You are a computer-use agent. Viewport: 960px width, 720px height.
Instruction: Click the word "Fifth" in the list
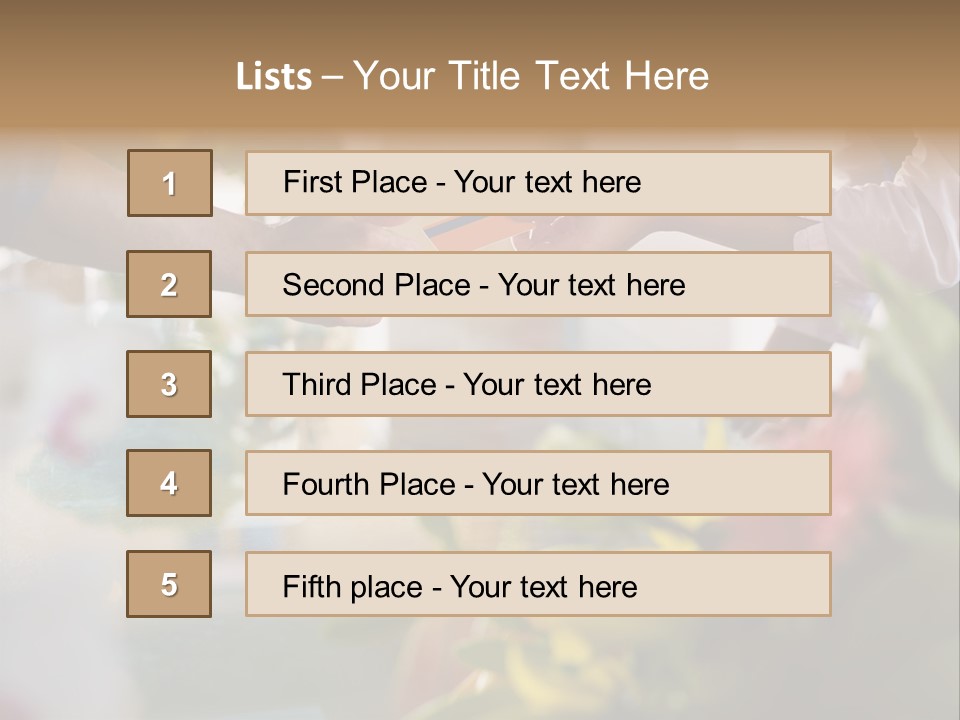310,586
